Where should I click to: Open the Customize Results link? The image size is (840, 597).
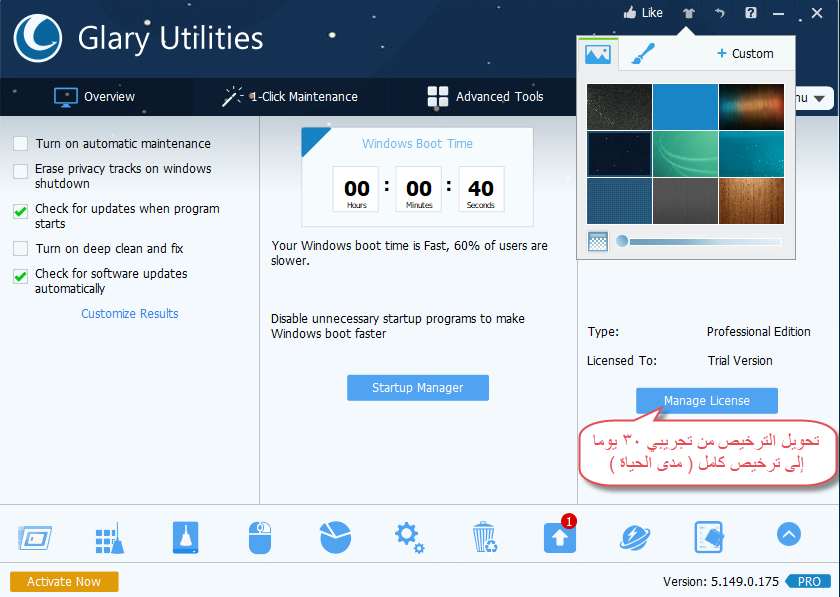[130, 314]
